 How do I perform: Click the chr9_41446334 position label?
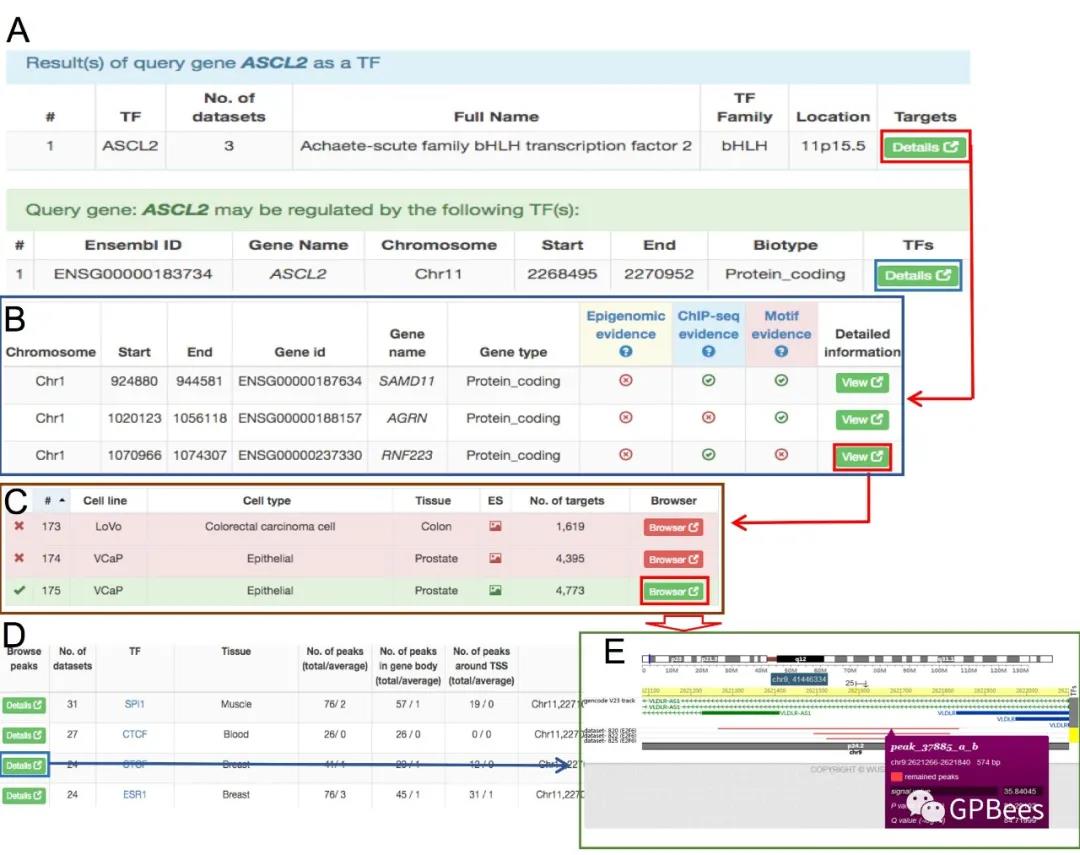799,679
